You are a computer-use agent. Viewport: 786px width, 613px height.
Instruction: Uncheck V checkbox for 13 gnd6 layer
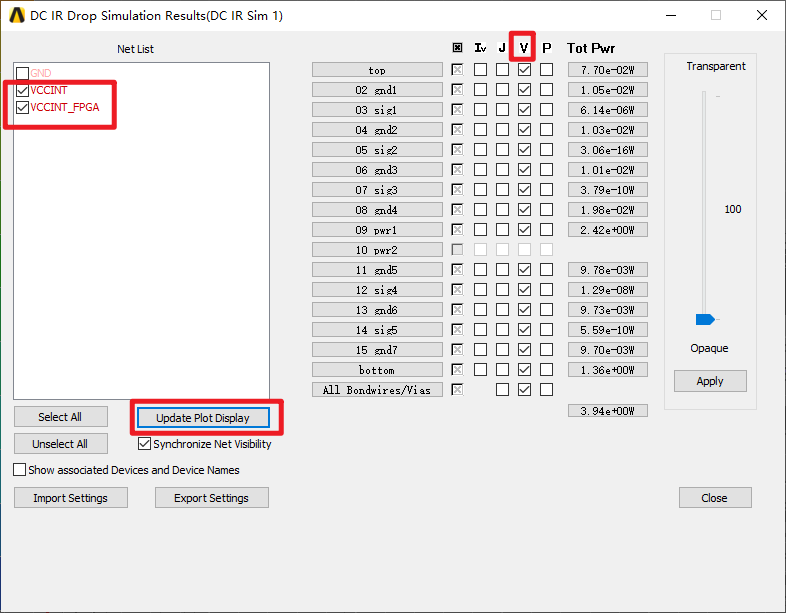[524, 310]
